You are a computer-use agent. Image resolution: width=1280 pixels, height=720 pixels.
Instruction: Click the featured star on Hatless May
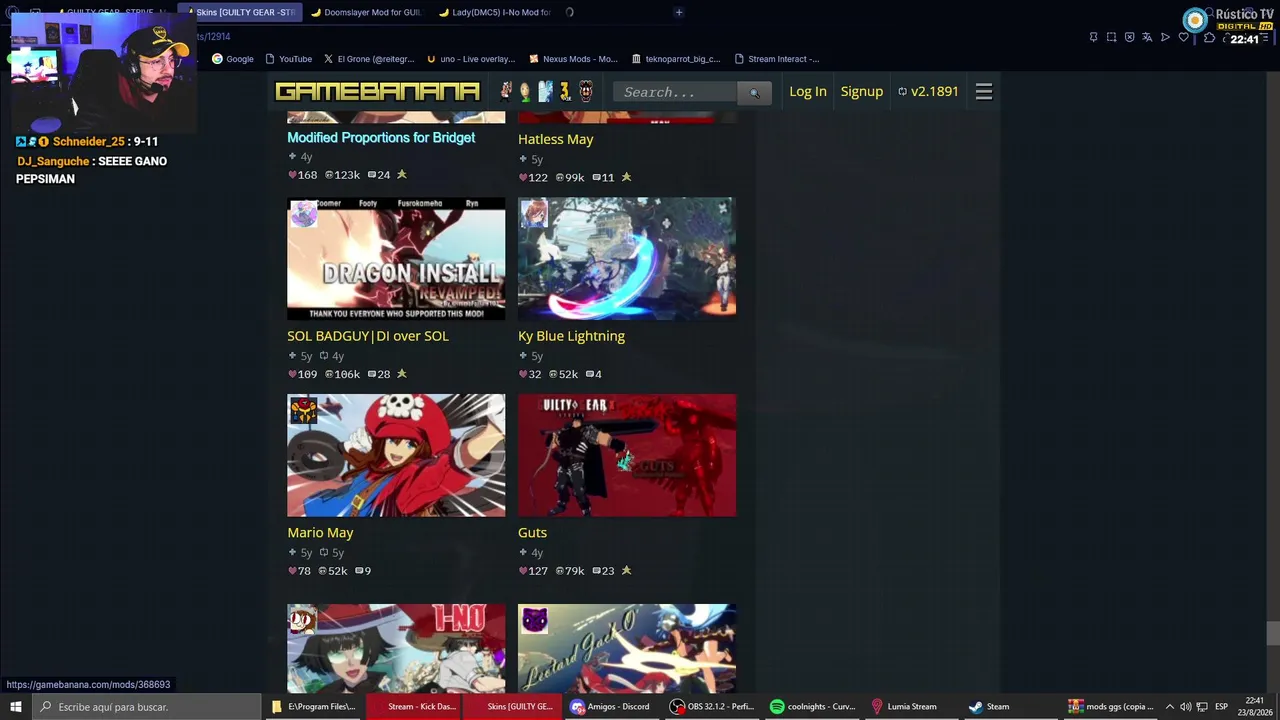pyautogui.click(x=626, y=177)
